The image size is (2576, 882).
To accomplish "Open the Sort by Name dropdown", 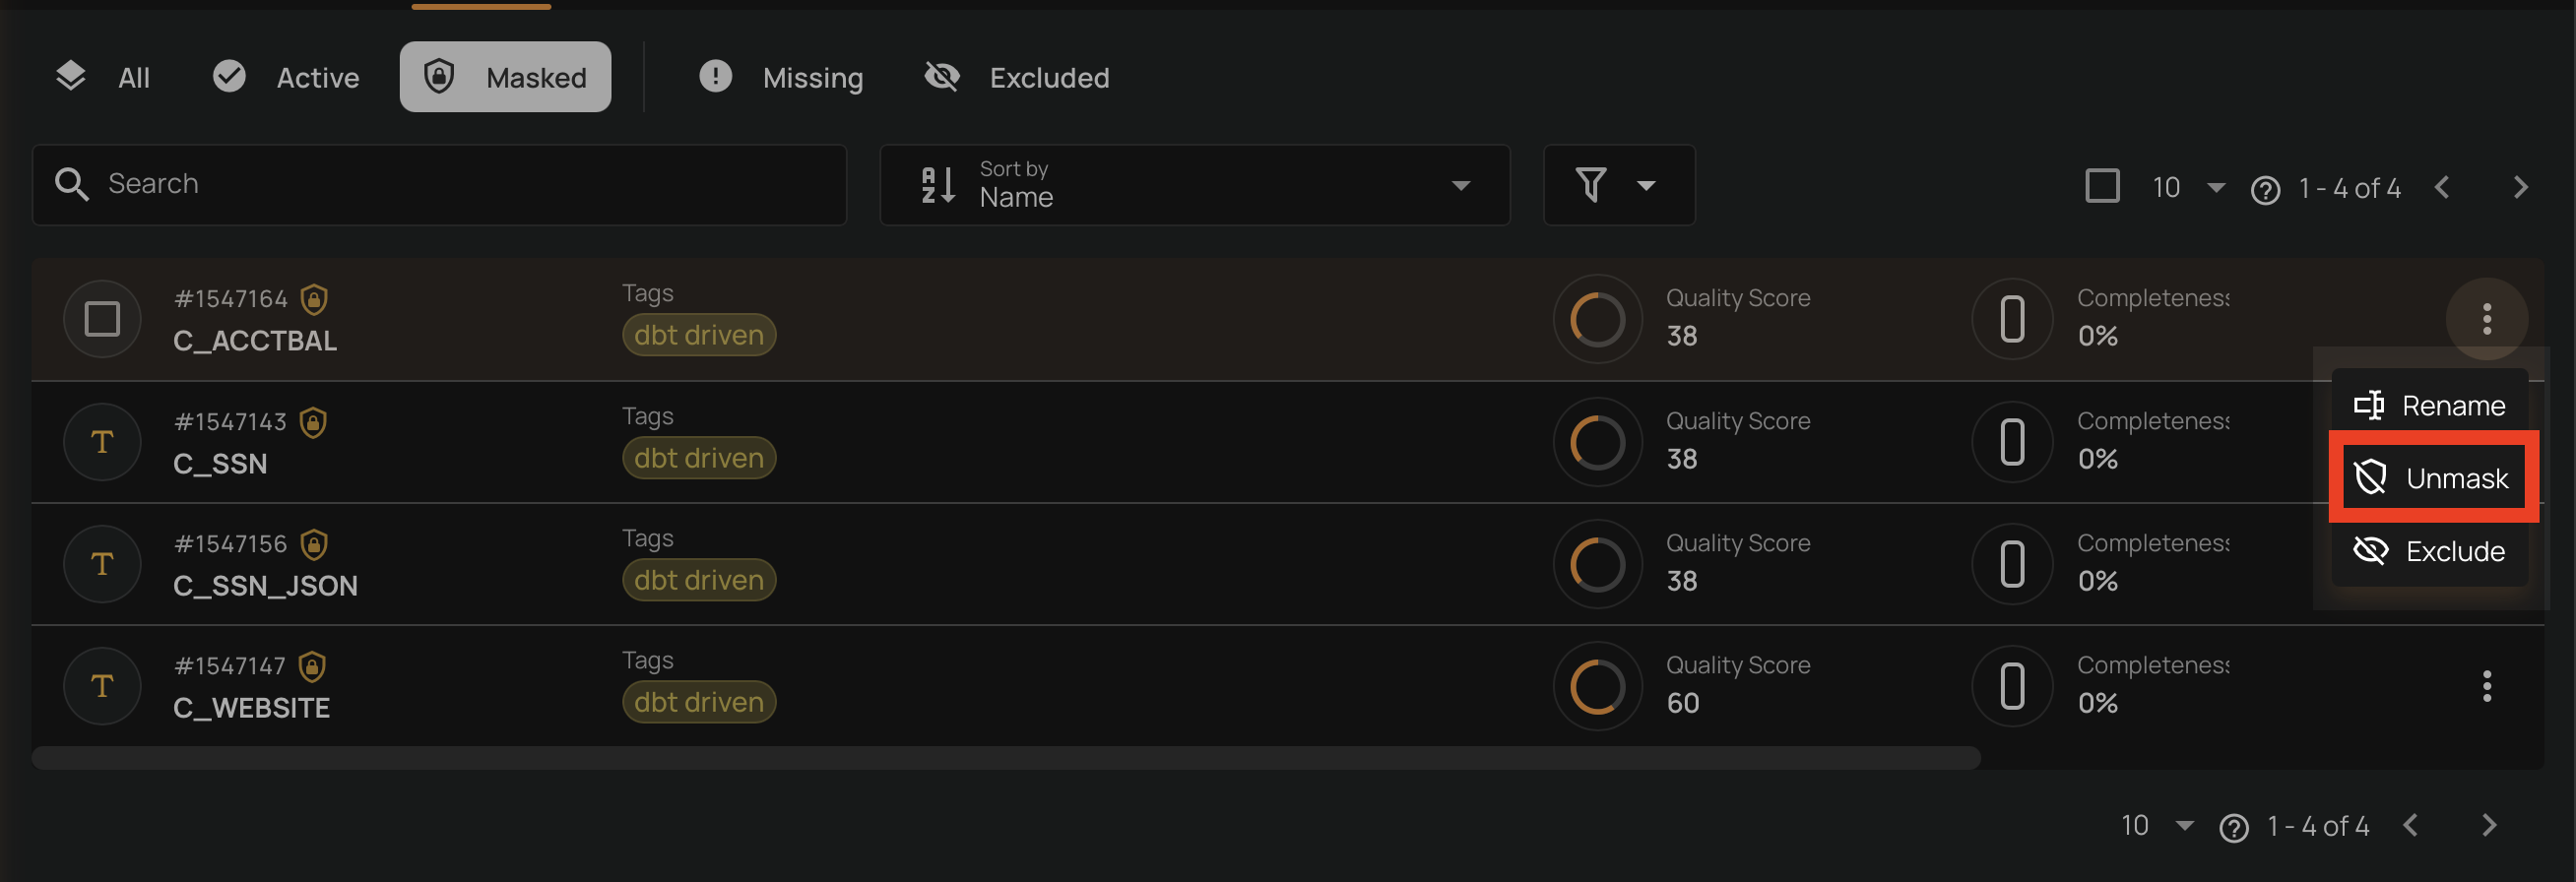I will 1194,185.
